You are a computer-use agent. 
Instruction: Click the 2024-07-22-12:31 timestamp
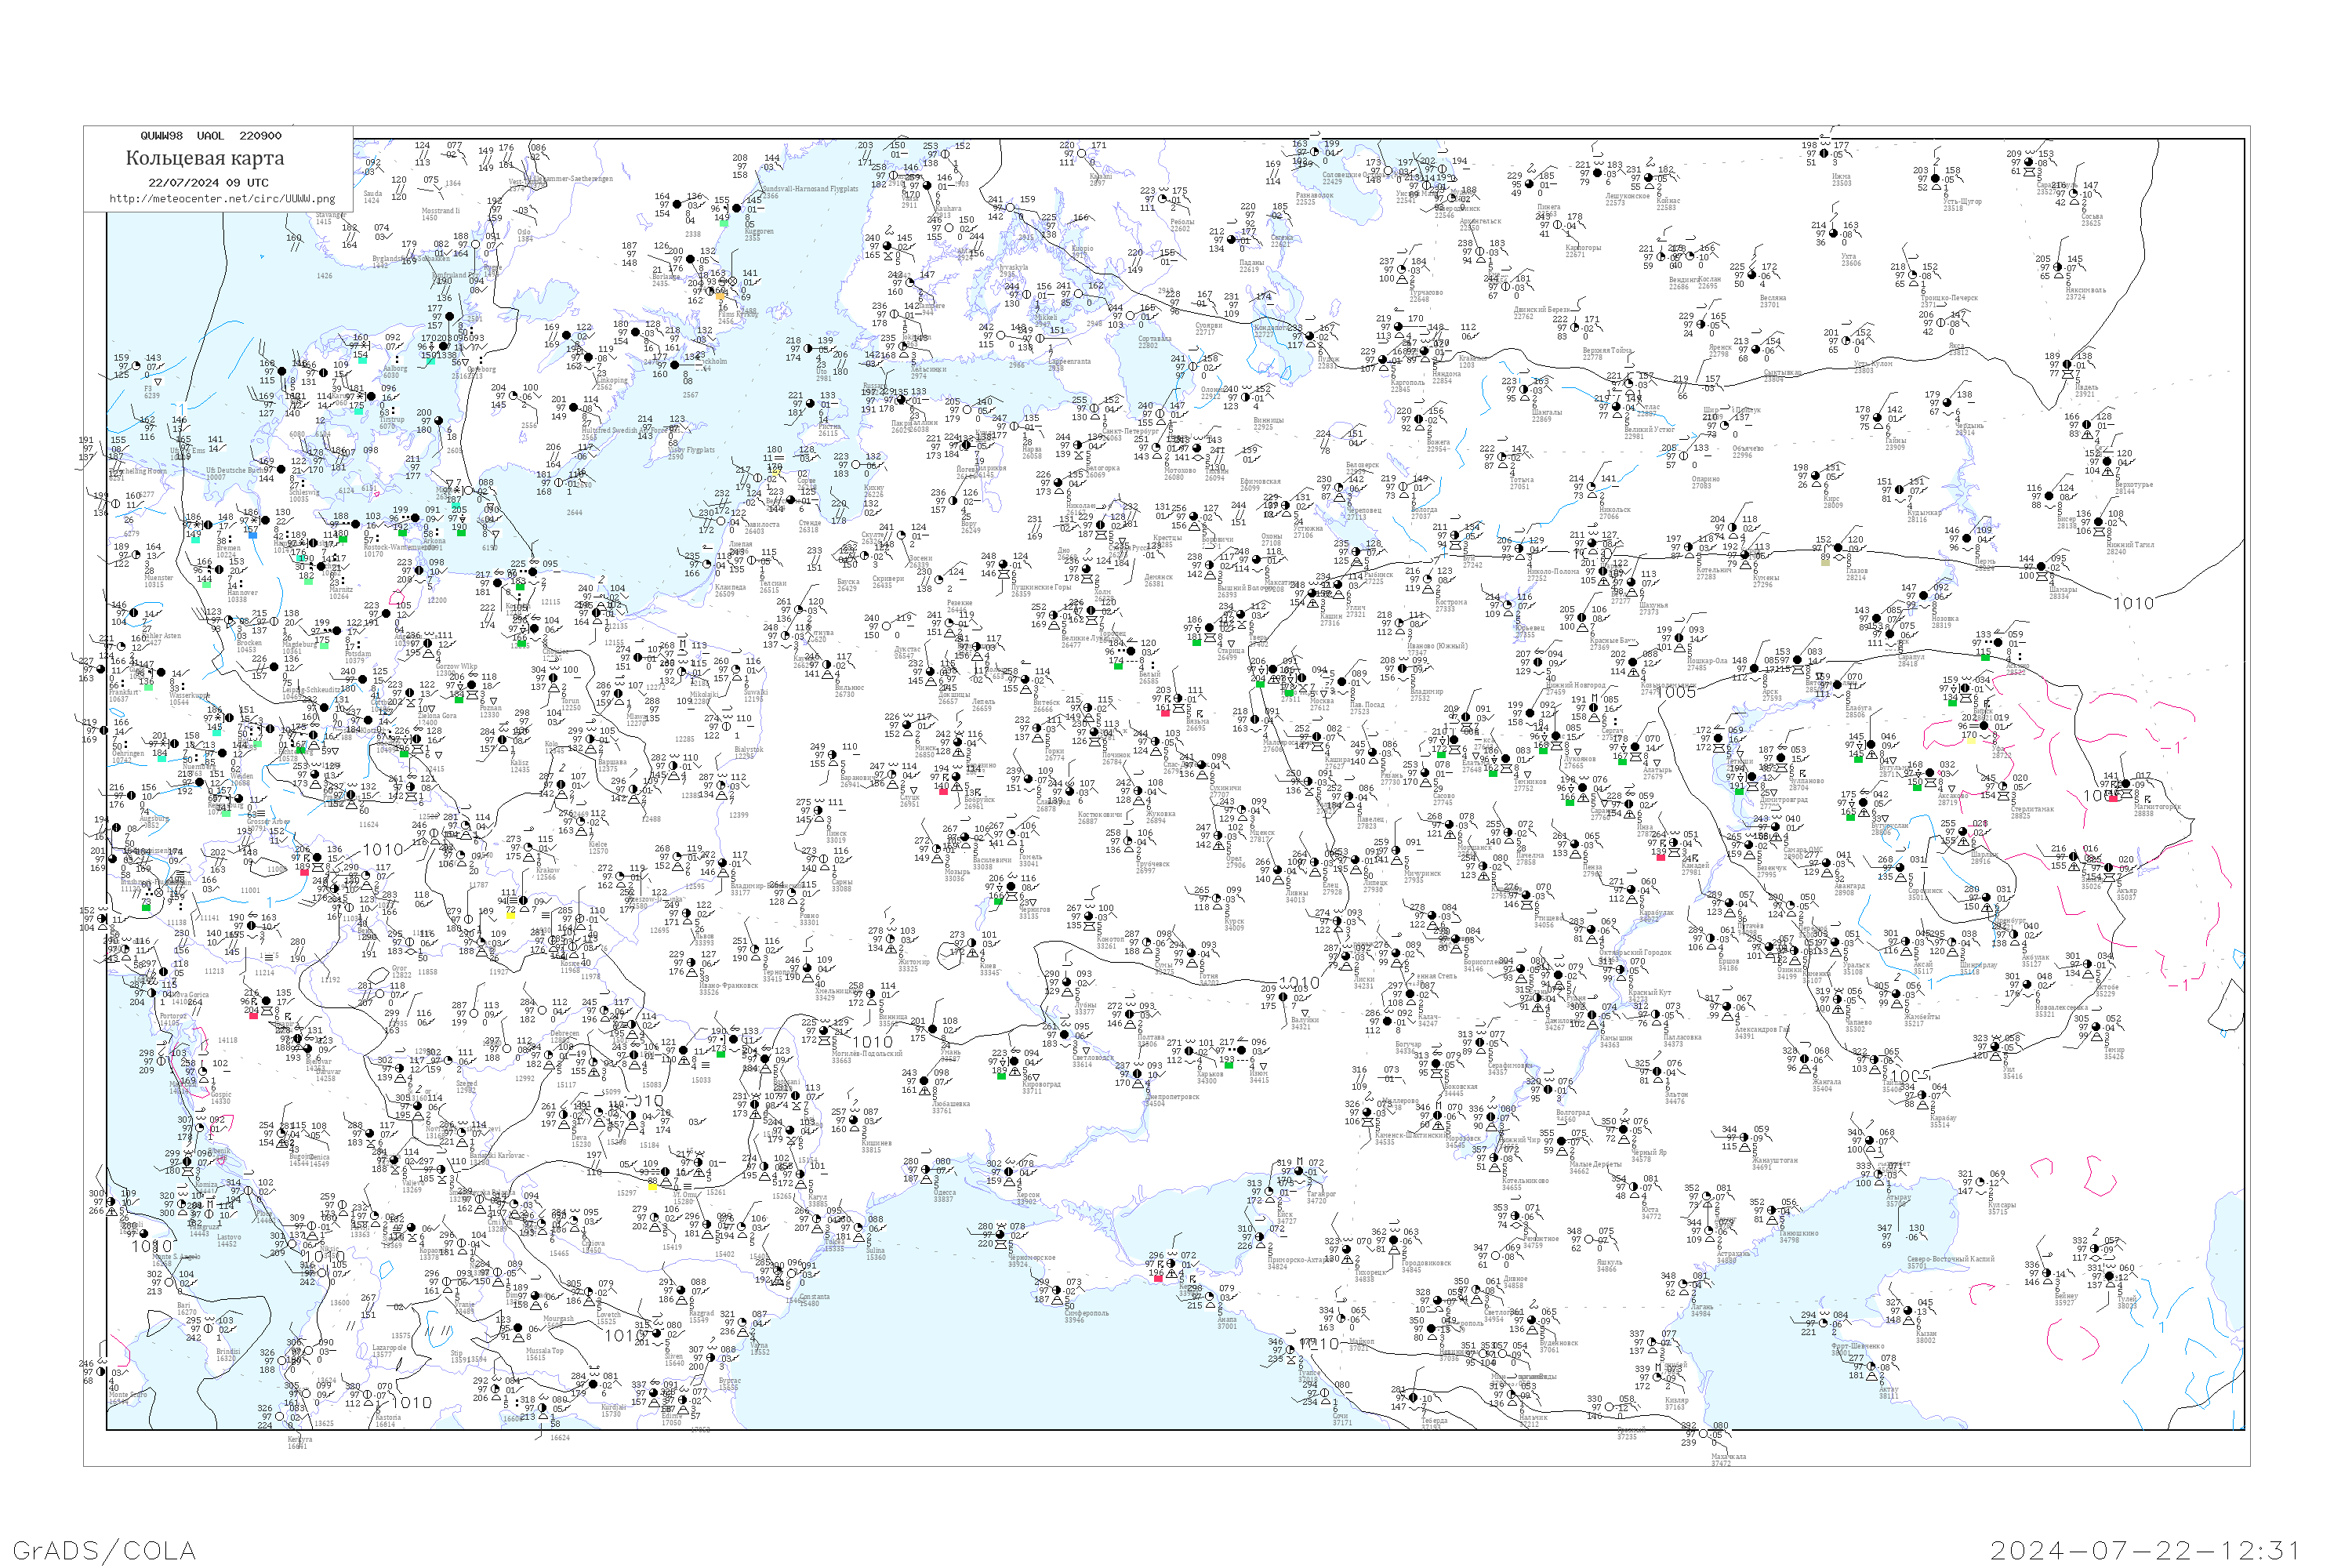coord(2143,1550)
